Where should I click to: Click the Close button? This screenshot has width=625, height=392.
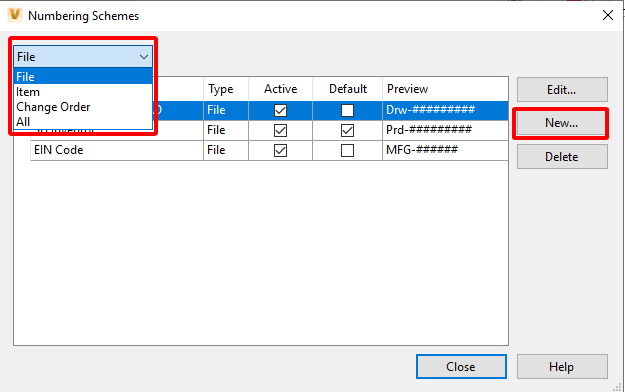click(x=461, y=366)
